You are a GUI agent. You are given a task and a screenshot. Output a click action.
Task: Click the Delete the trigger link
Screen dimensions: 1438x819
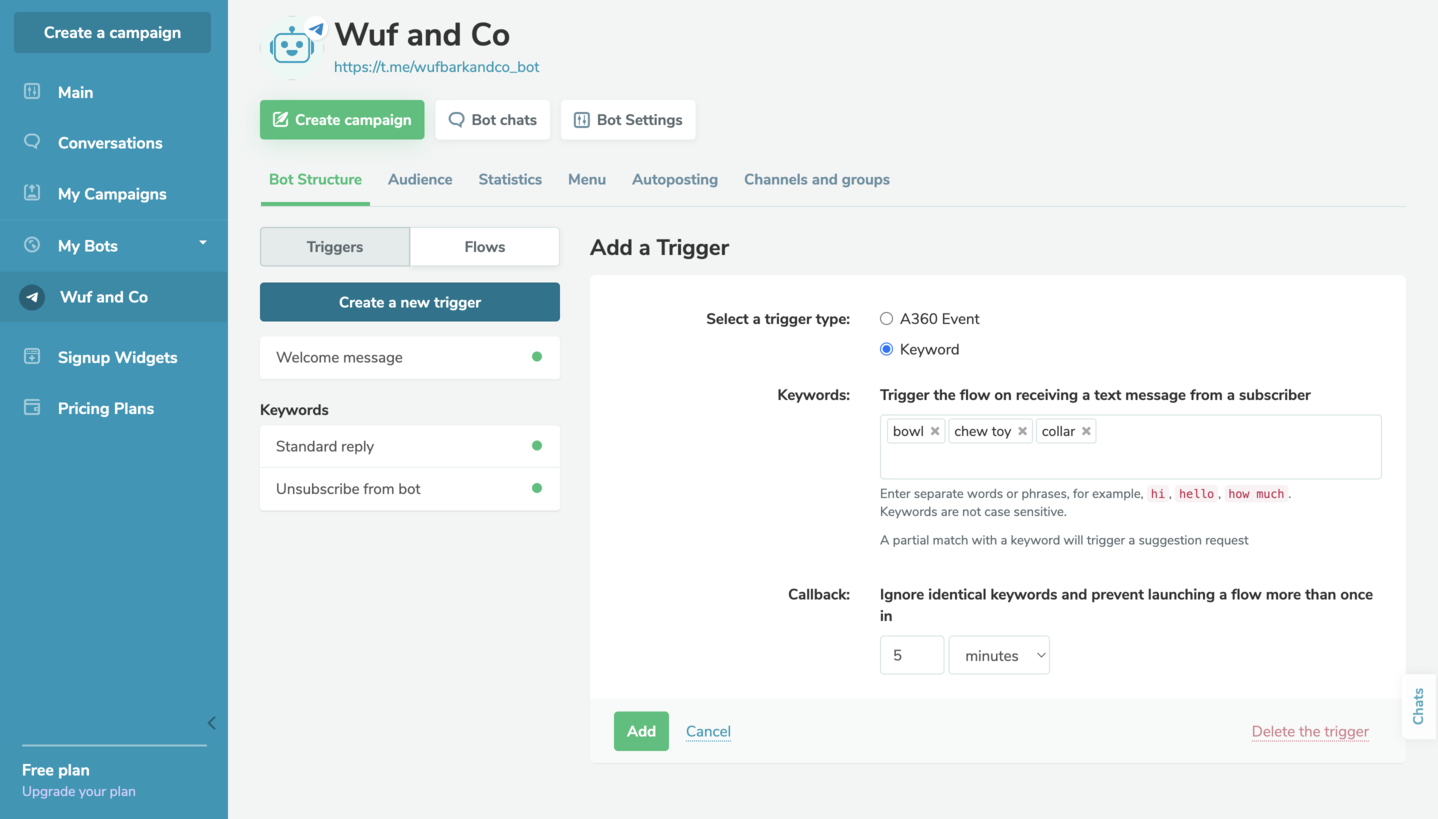[x=1309, y=731]
